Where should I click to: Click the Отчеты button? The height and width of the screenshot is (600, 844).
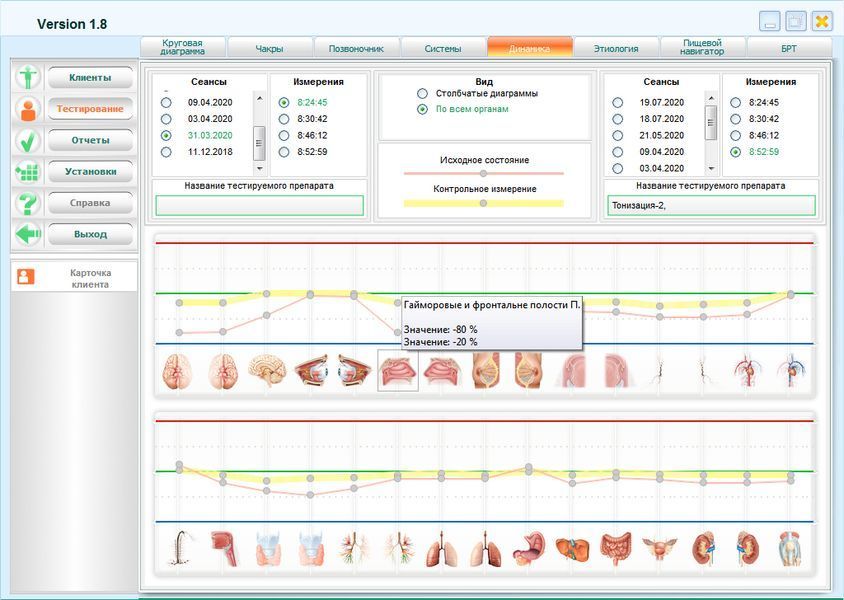[90, 140]
